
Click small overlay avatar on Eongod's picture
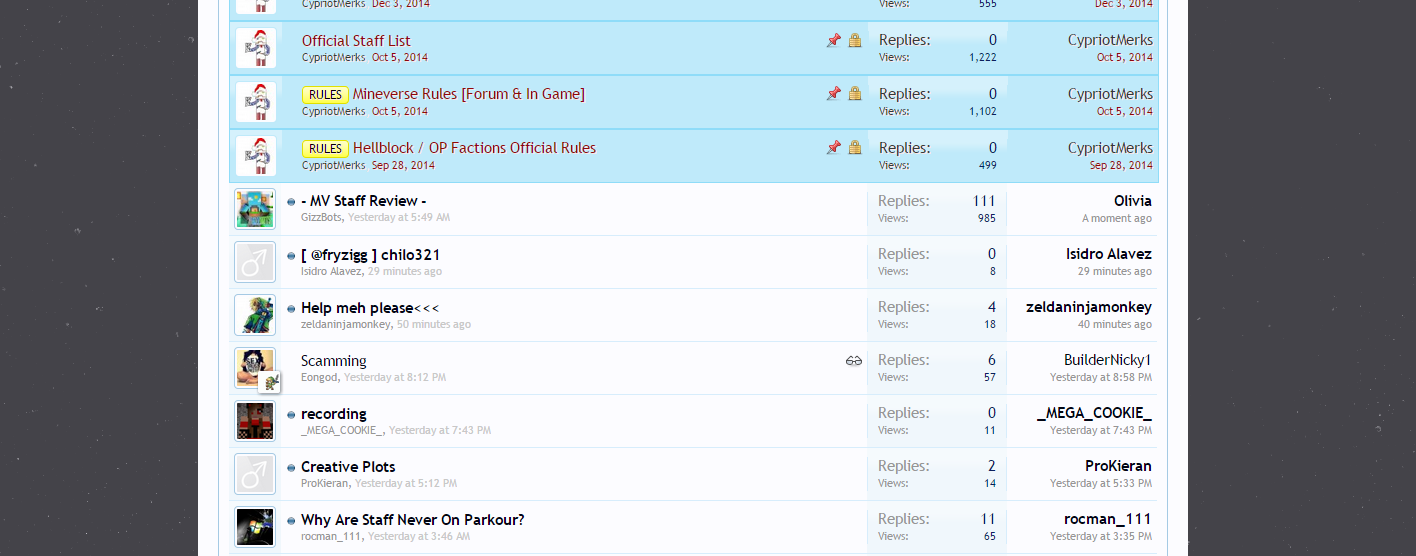pos(269,382)
